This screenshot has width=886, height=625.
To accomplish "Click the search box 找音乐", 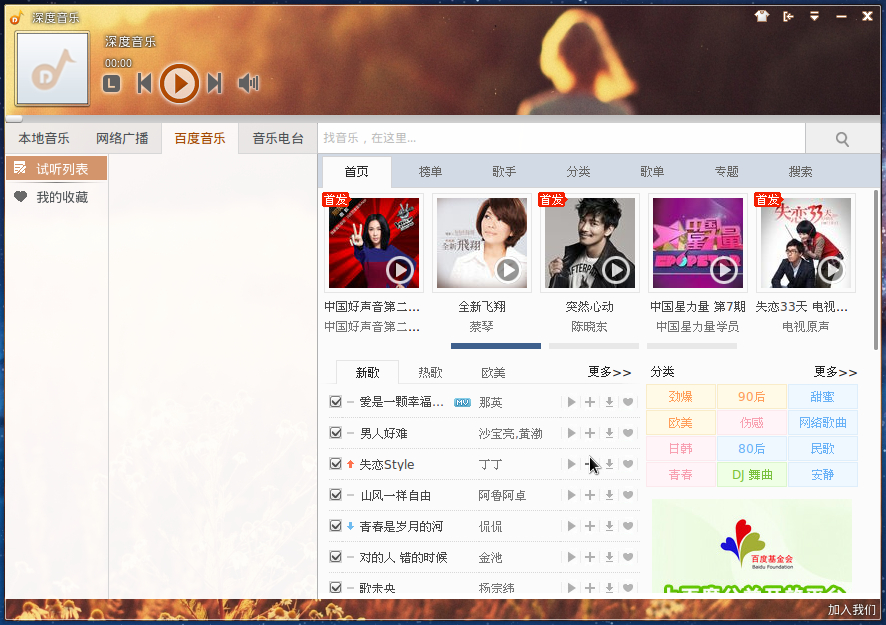I will pos(561,138).
